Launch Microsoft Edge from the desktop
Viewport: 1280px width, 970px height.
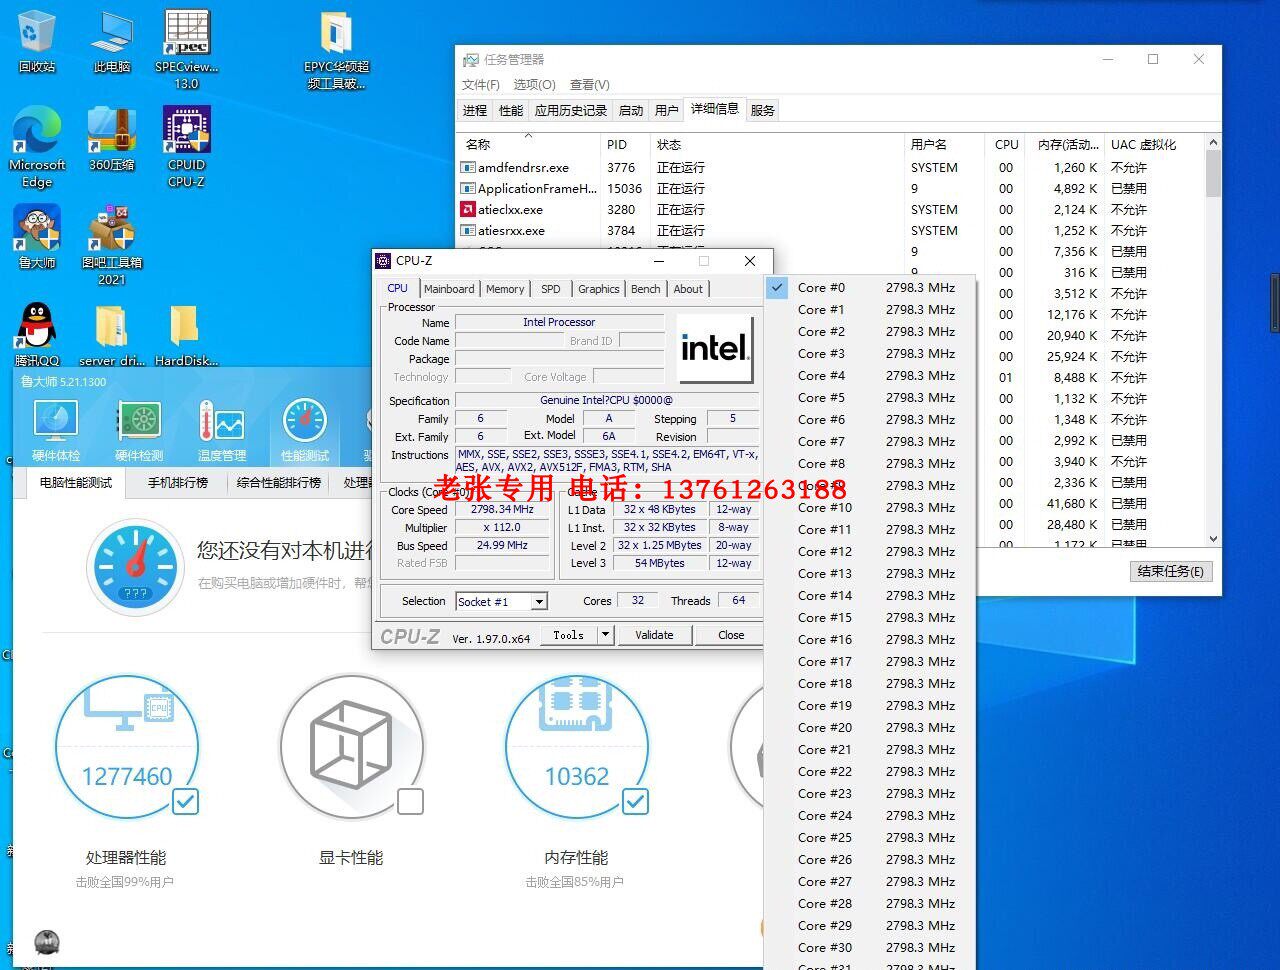37,147
